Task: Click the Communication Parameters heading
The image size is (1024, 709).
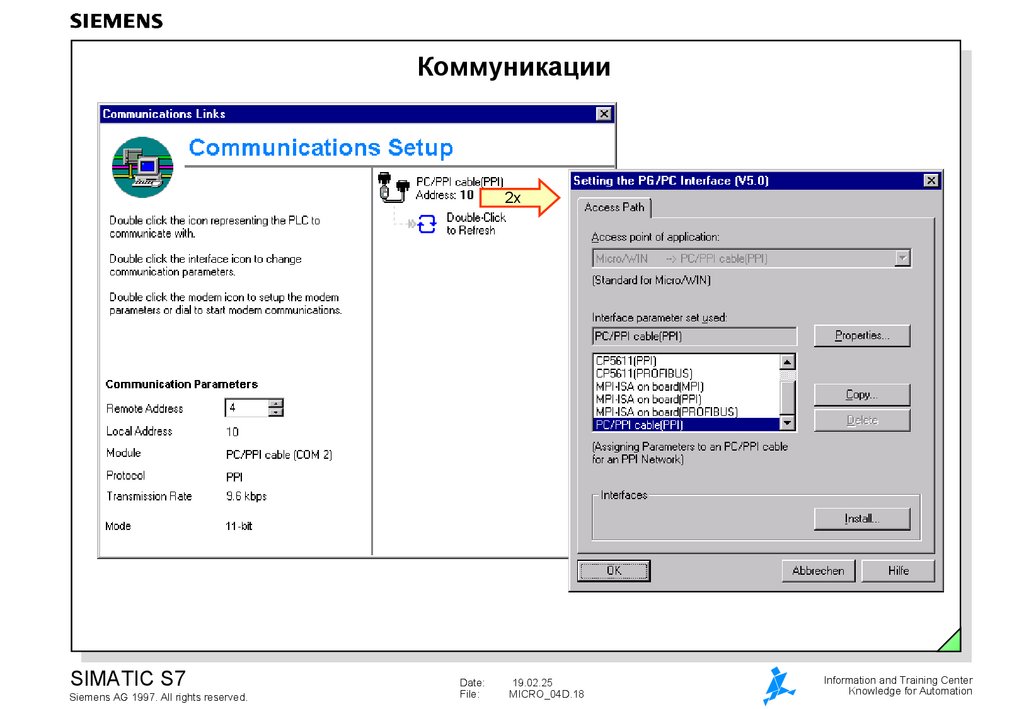Action: point(182,385)
